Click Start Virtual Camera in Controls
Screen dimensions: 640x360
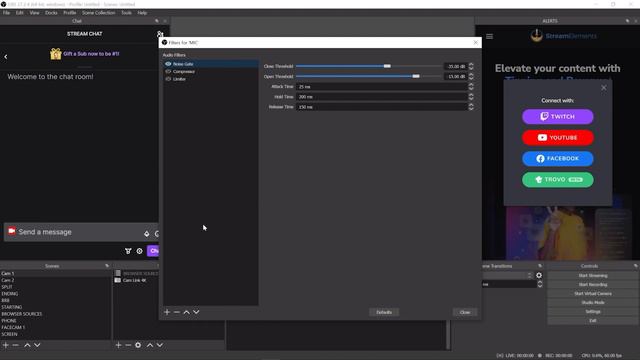pyautogui.click(x=593, y=293)
